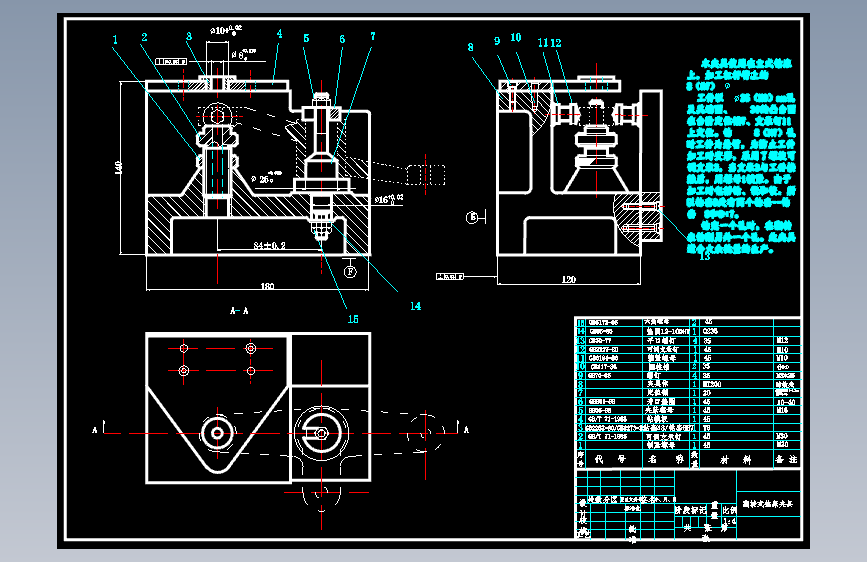Click the left section marker A in plan view
867x562 pixels.
tap(95, 430)
